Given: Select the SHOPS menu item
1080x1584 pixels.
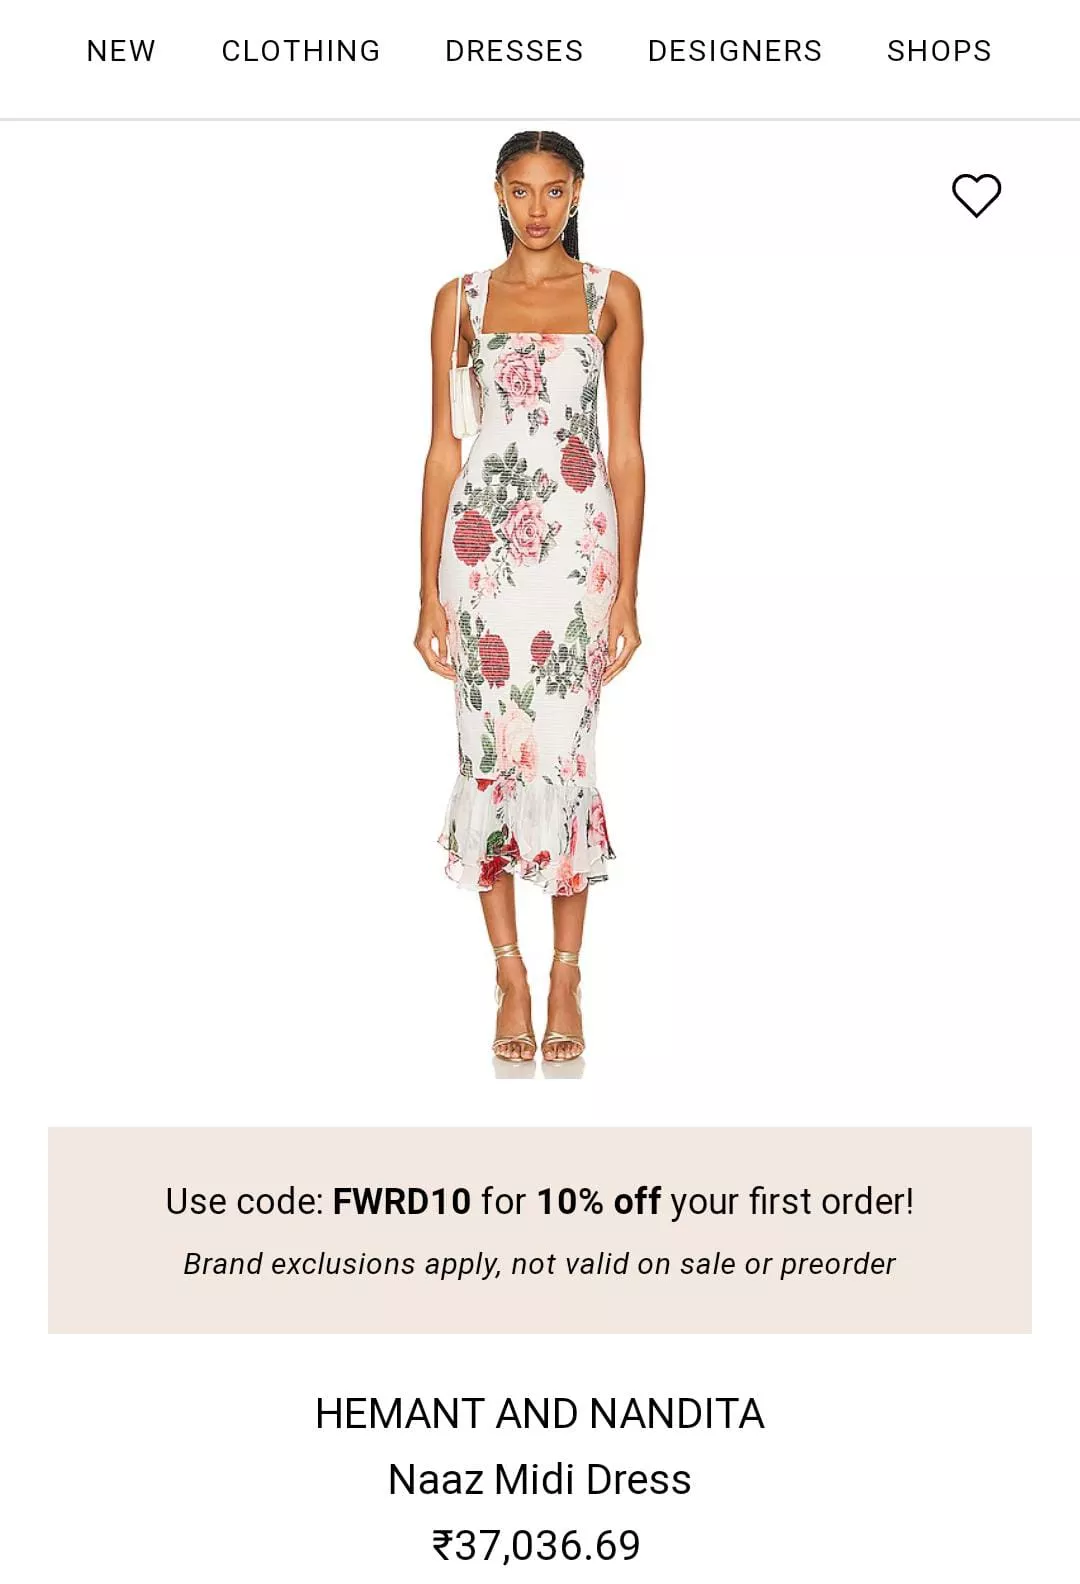Looking at the screenshot, I should coord(939,51).
